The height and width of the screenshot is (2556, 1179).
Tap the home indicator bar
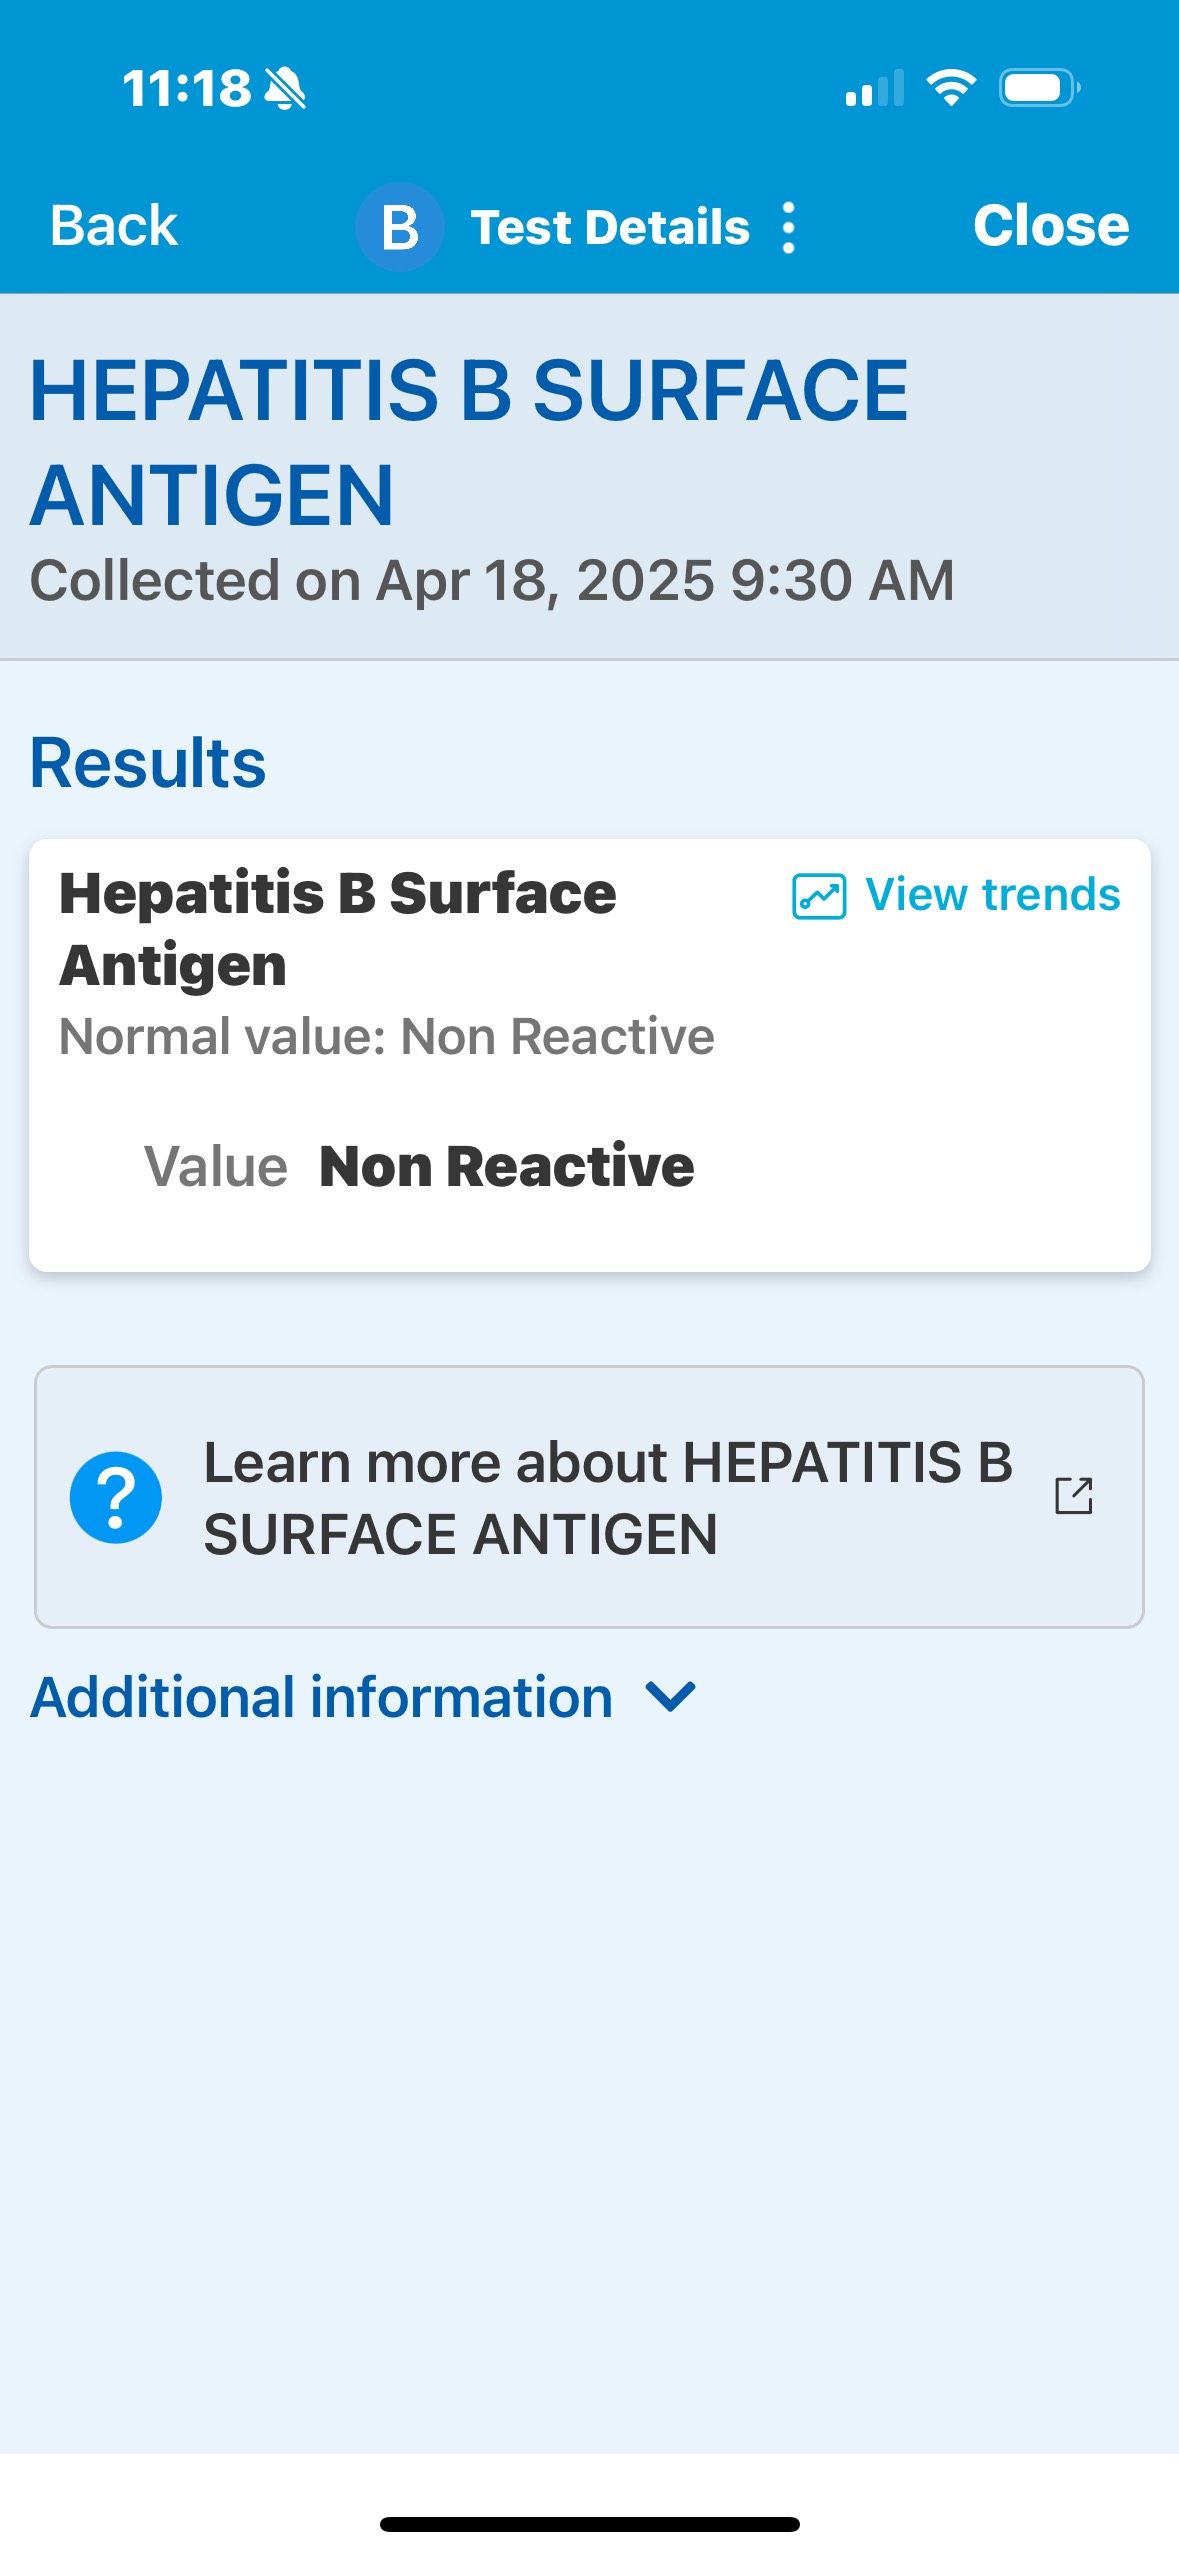[x=589, y=2524]
